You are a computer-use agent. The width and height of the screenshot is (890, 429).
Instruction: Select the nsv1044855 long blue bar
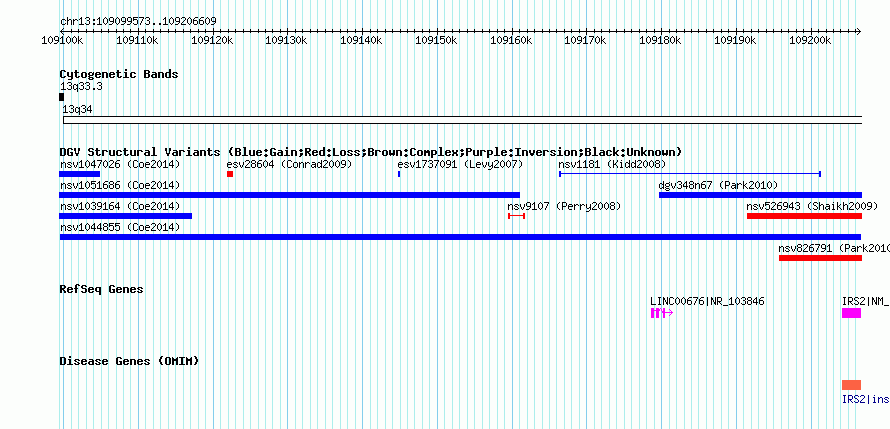pos(460,237)
